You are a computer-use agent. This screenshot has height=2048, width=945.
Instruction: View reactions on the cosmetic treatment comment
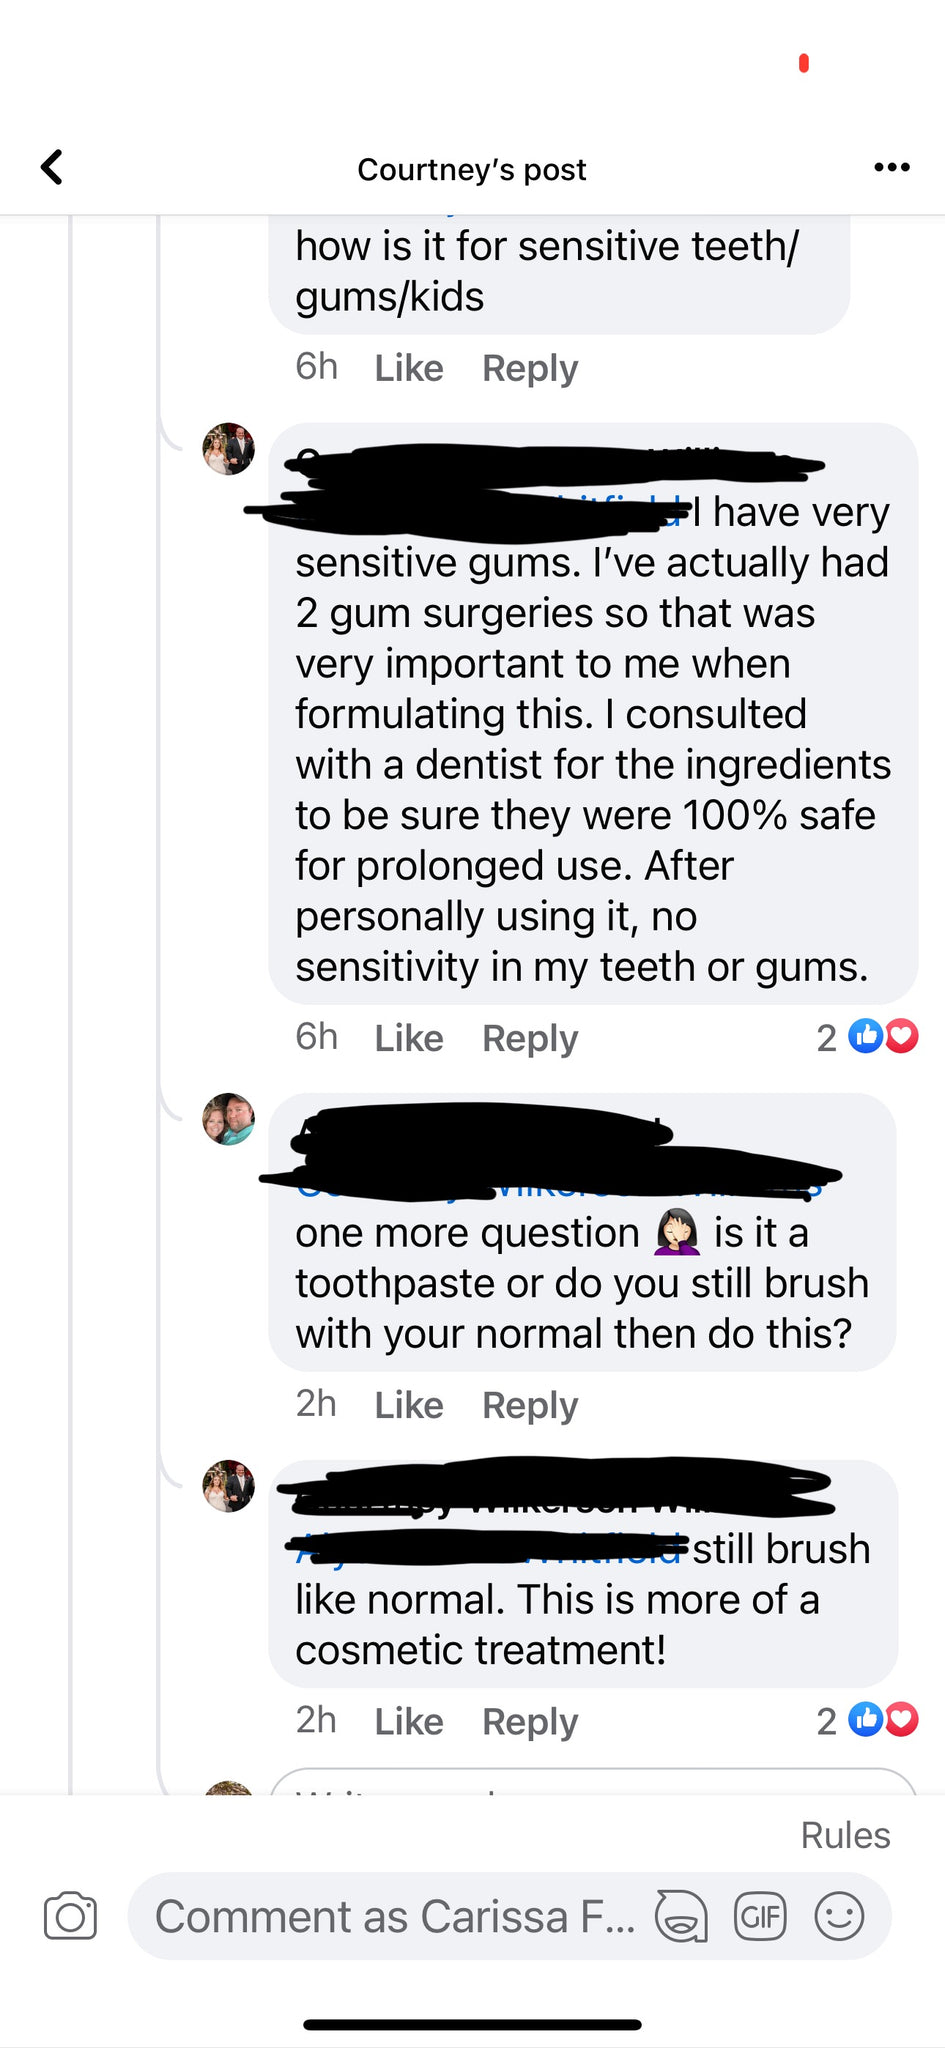click(881, 1720)
